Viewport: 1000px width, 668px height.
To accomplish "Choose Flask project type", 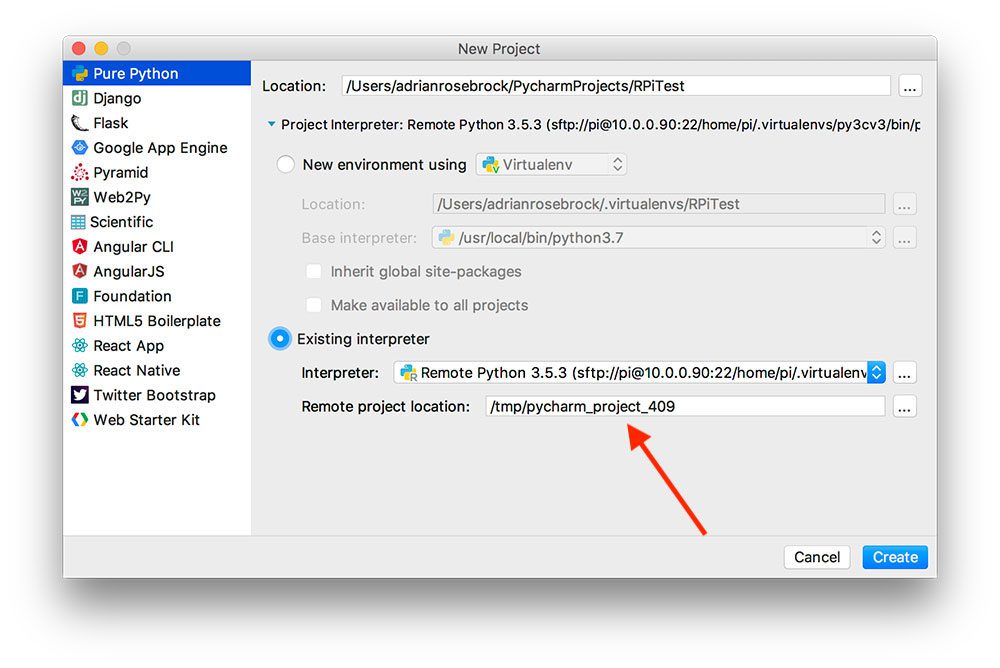I will [157, 122].
